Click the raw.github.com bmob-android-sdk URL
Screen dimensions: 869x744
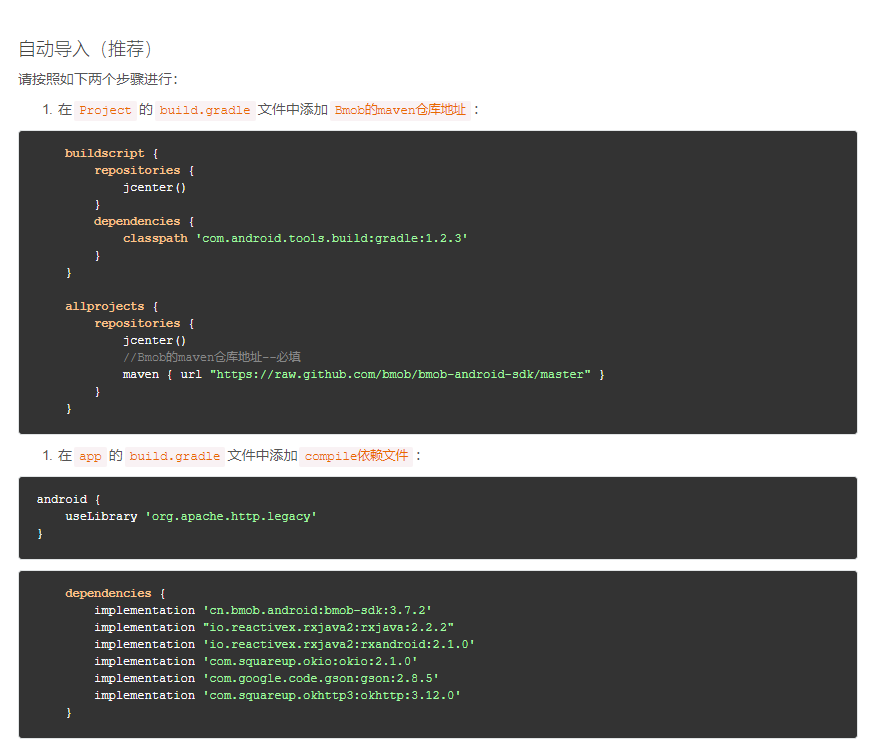coord(400,375)
